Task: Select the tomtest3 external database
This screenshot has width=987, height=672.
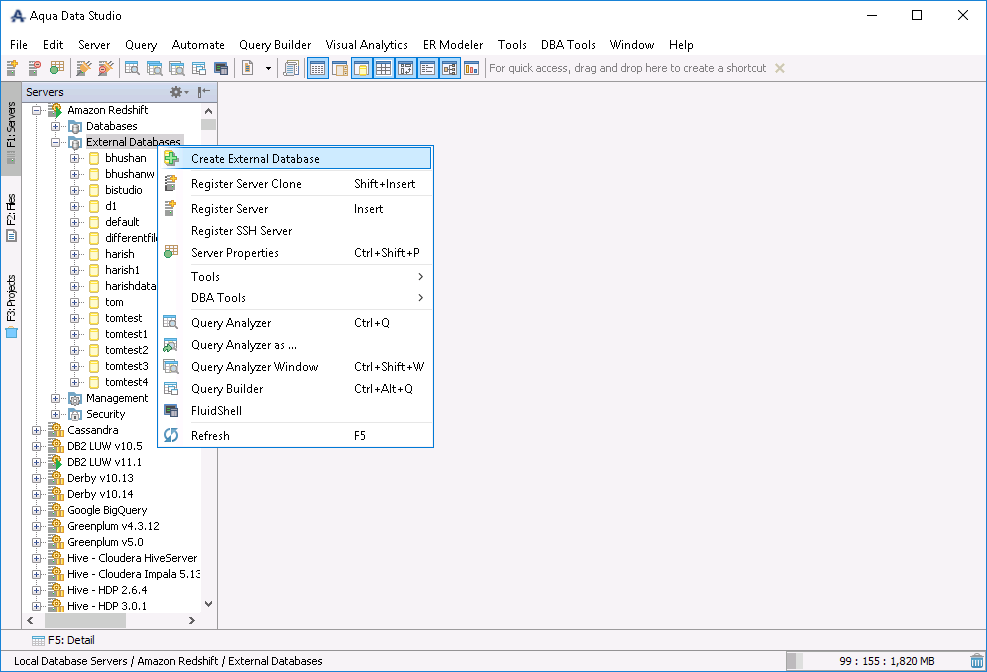Action: coord(126,366)
